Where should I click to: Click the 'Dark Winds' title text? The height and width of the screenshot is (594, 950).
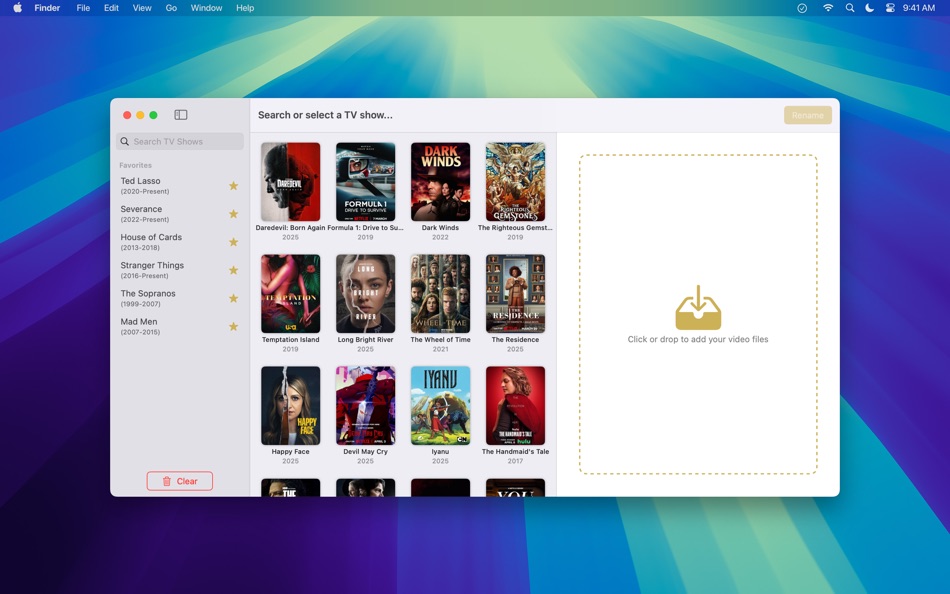[440, 228]
